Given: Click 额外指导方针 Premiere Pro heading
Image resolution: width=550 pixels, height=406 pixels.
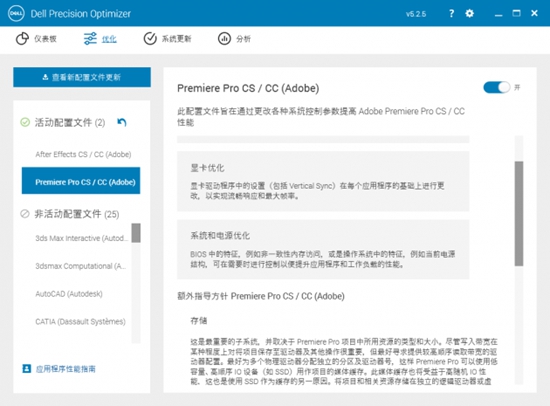Looking at the screenshot, I should coord(261,296).
